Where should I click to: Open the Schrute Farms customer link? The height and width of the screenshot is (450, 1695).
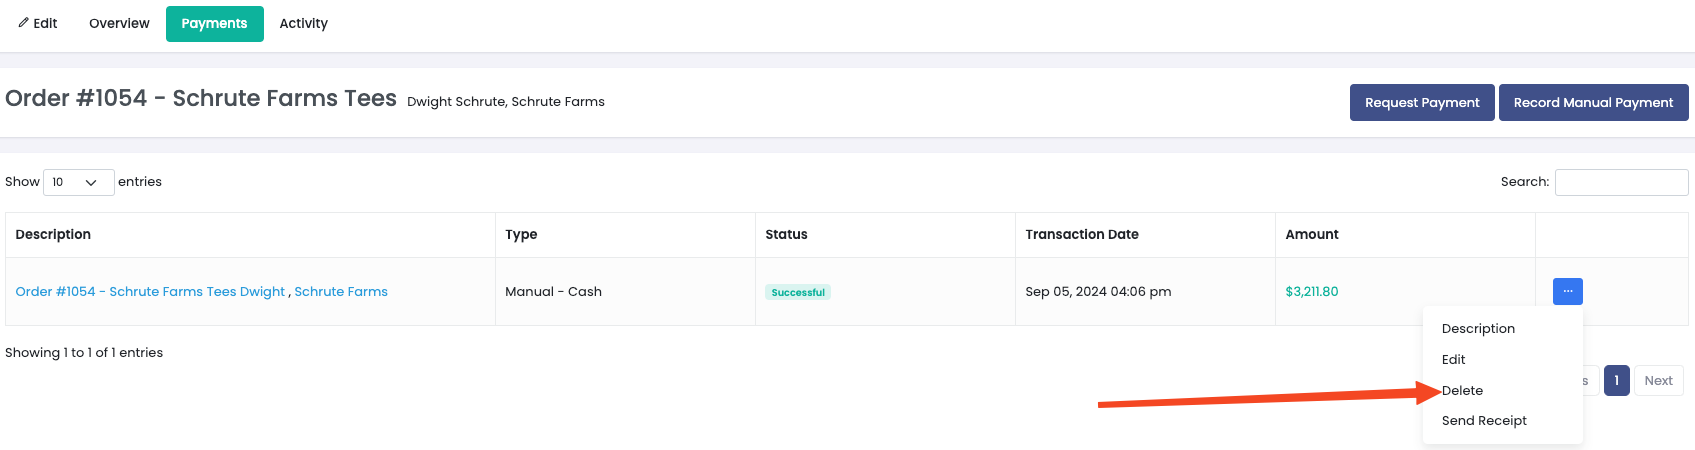341,292
